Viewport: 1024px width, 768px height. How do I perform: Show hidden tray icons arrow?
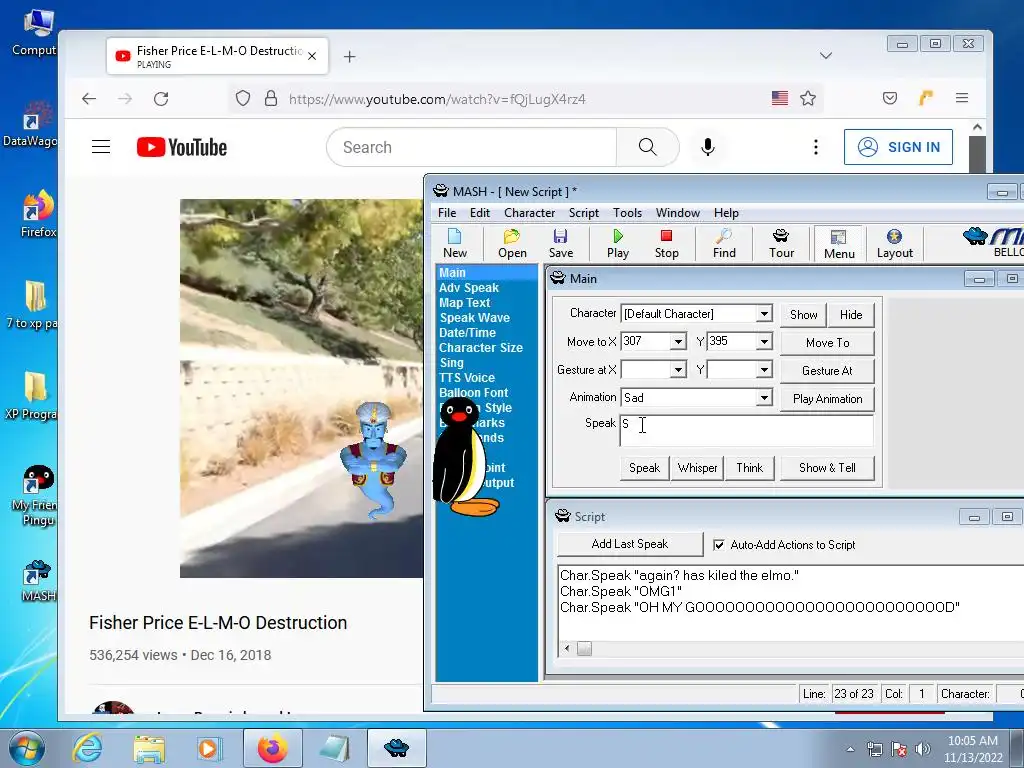(850, 749)
